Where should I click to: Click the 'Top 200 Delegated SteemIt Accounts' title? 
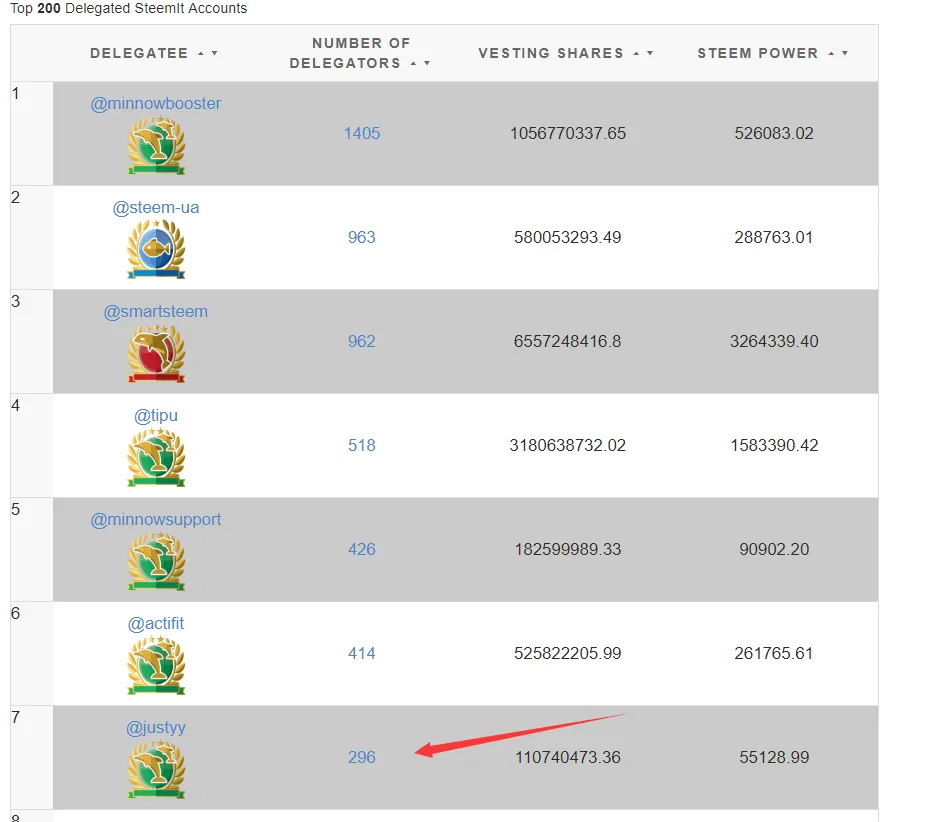(x=128, y=8)
